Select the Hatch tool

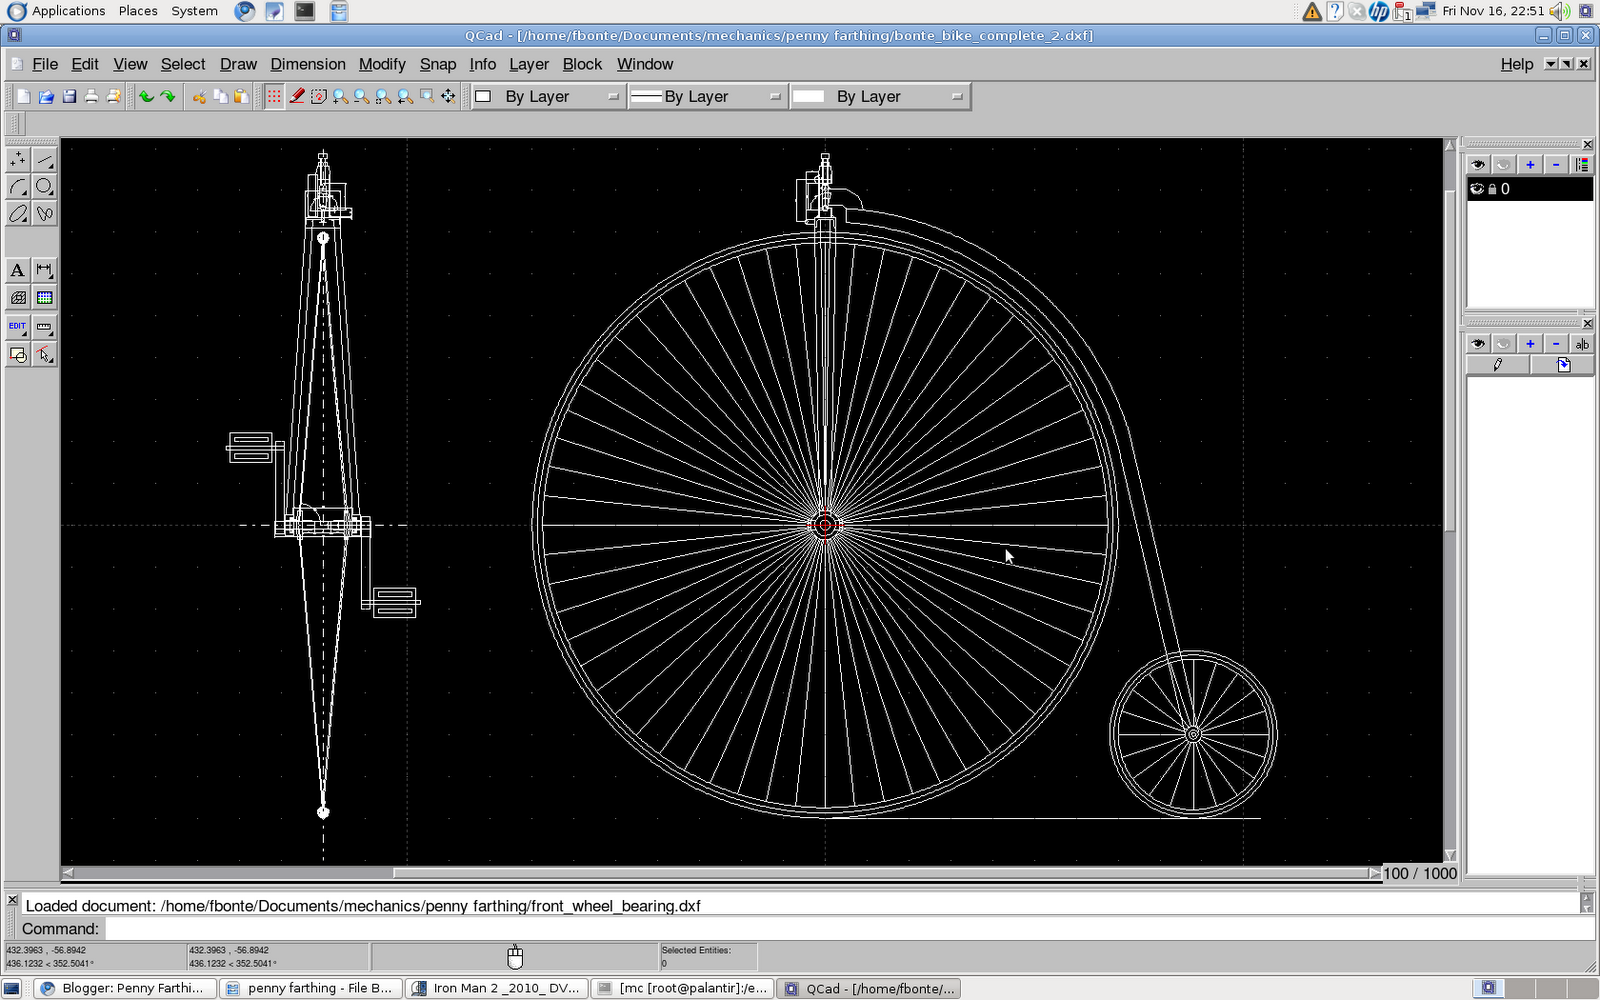click(x=17, y=297)
